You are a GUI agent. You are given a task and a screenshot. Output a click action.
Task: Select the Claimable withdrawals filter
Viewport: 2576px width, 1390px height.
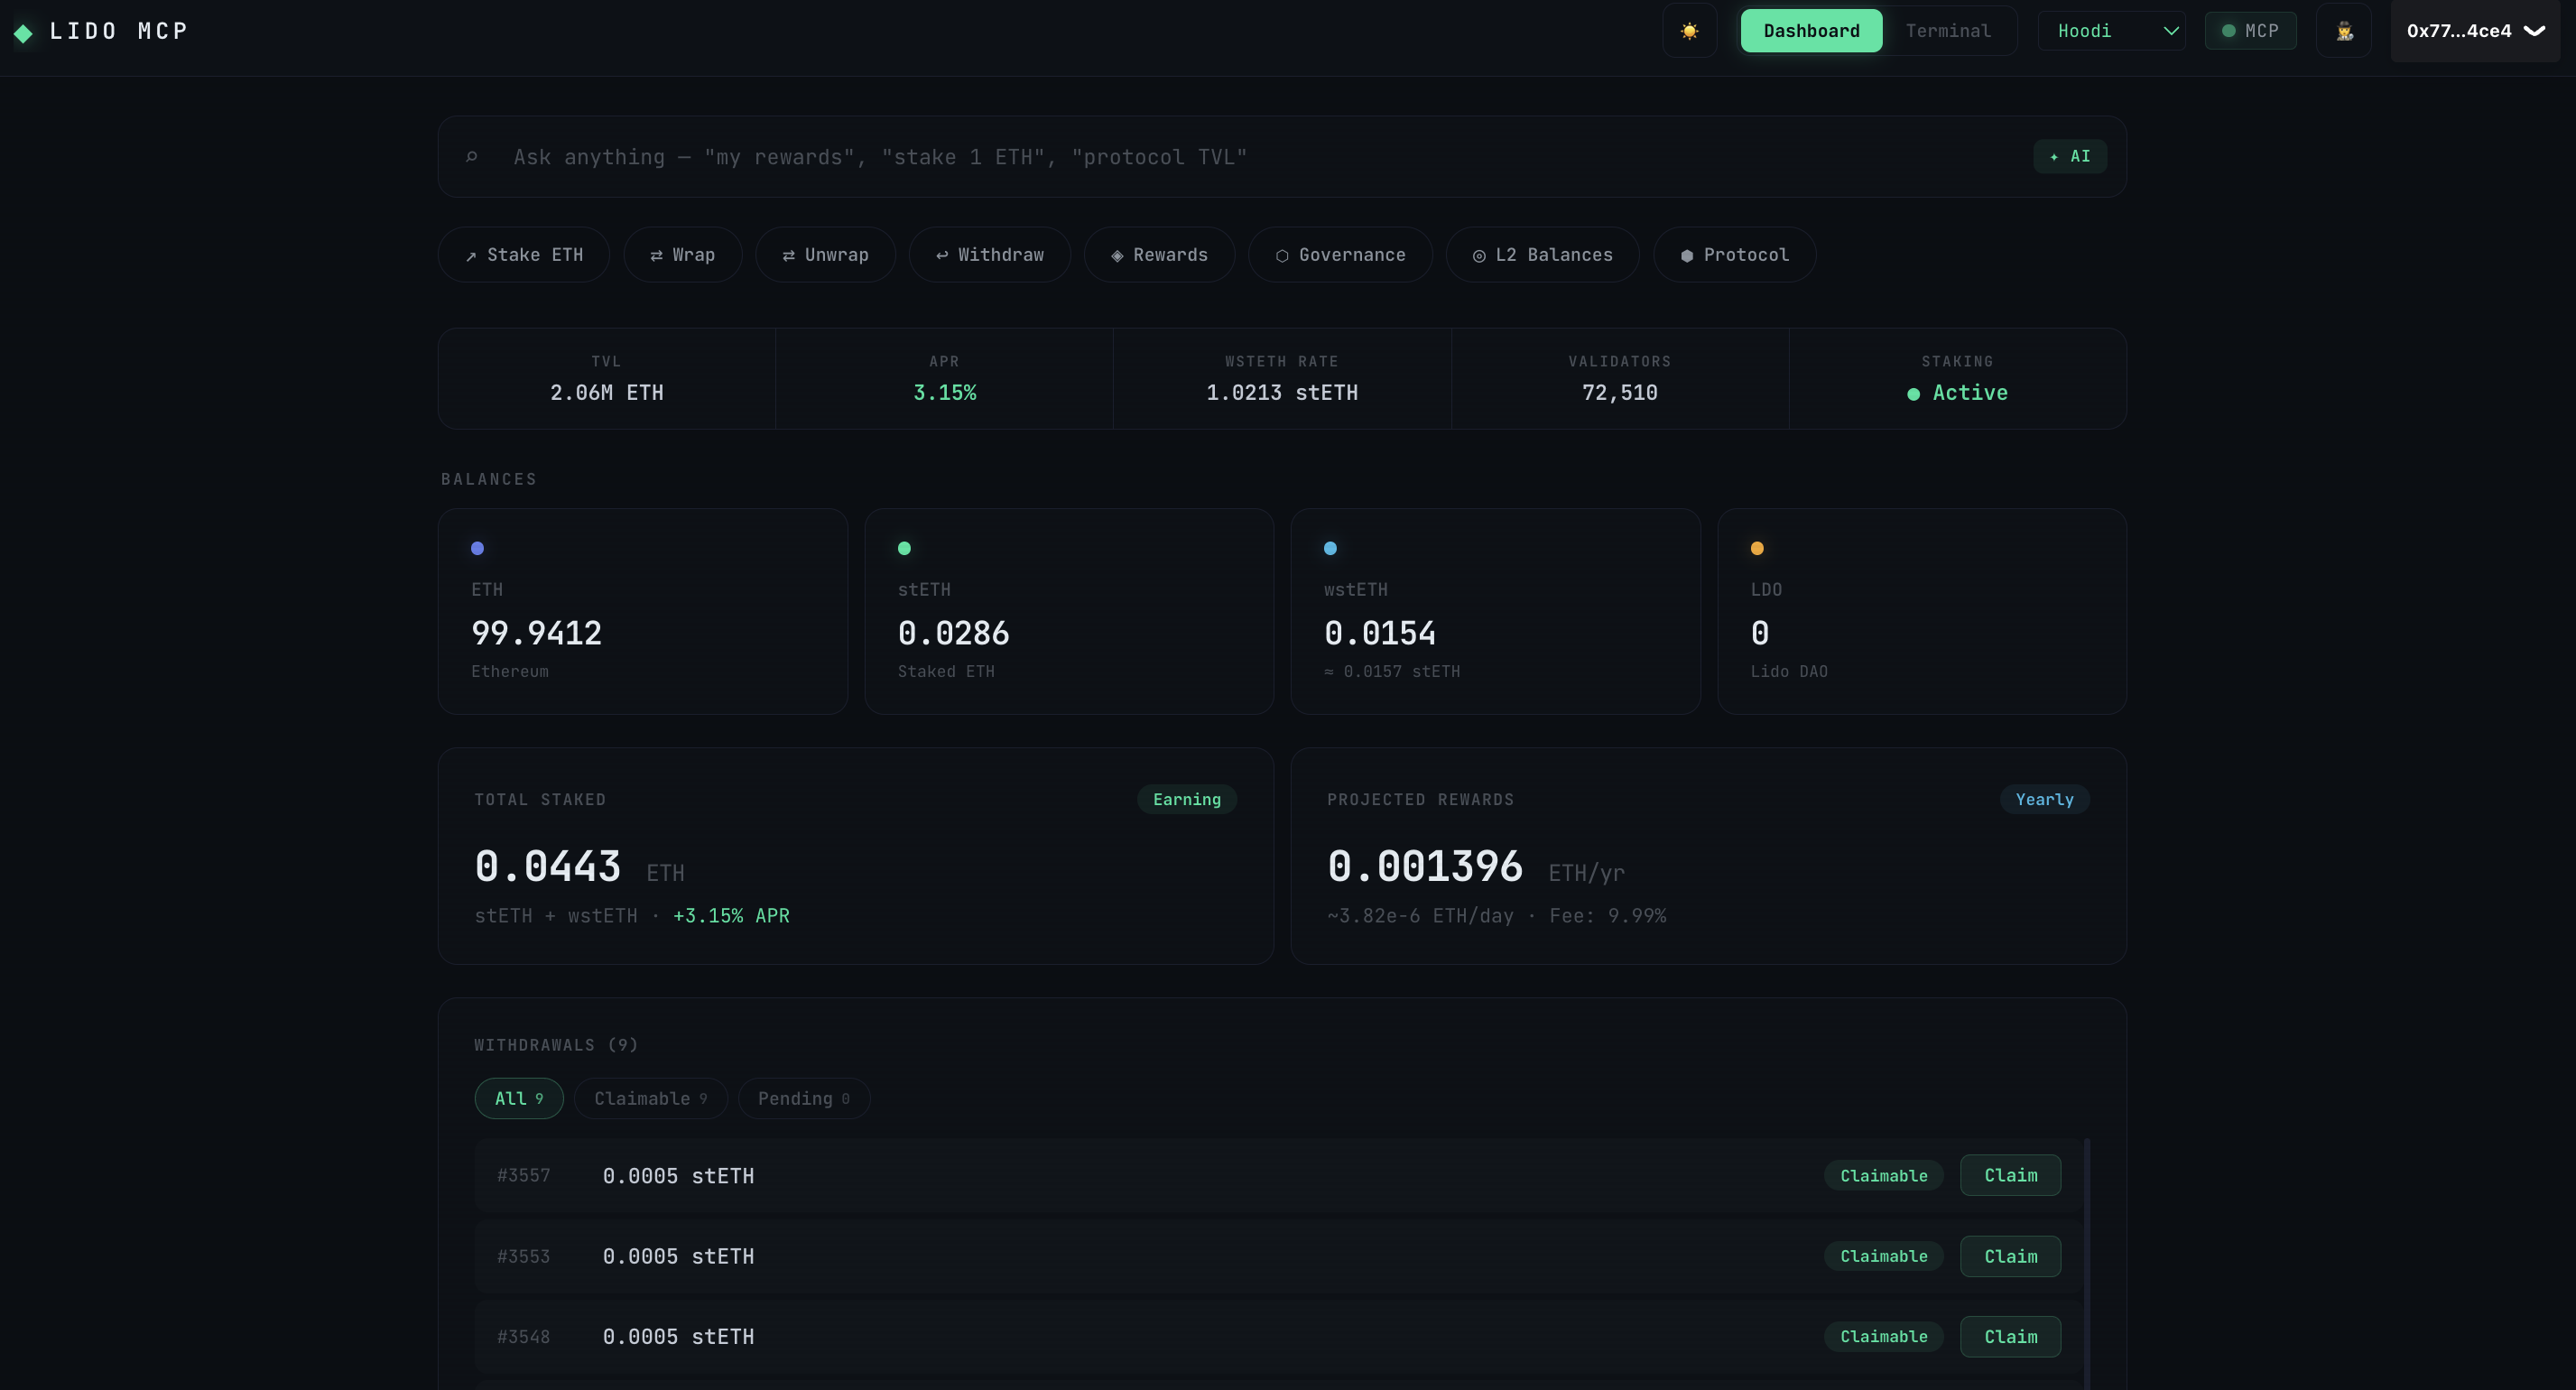651,1099
